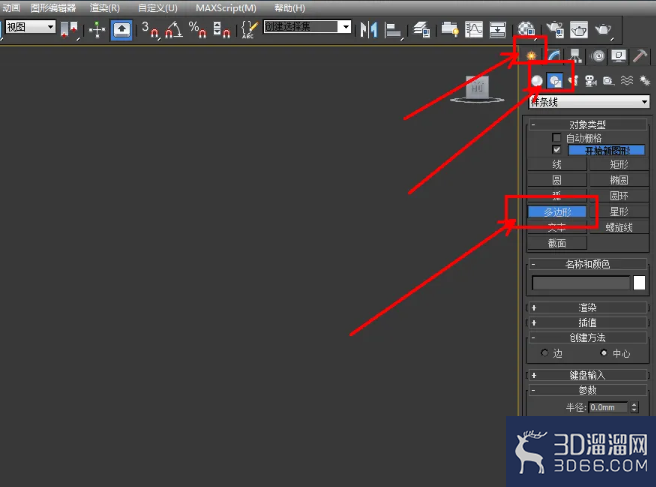Viewport: 656px width, 487px height.
Task: Click the Mirror tool icon
Action: click(369, 30)
